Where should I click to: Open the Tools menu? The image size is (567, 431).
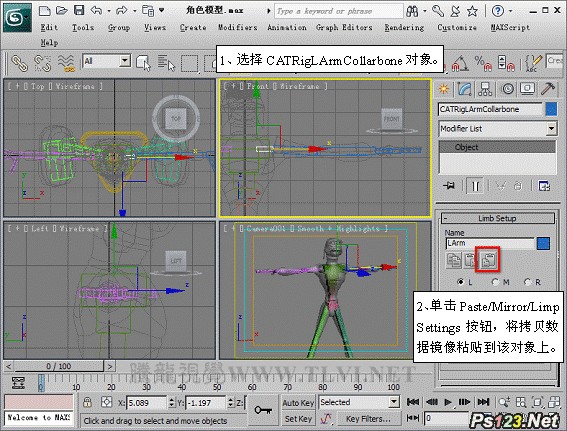pyautogui.click(x=83, y=27)
